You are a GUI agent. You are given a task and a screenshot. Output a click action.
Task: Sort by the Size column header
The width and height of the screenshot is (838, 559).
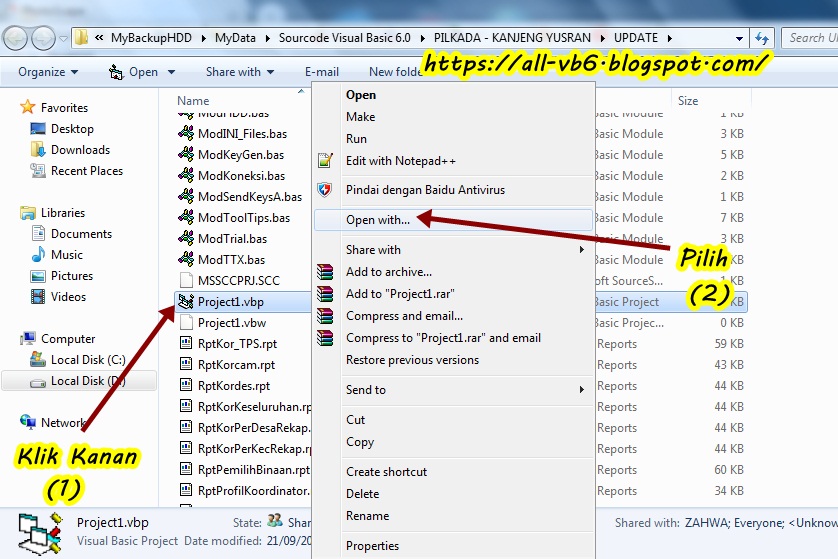688,100
